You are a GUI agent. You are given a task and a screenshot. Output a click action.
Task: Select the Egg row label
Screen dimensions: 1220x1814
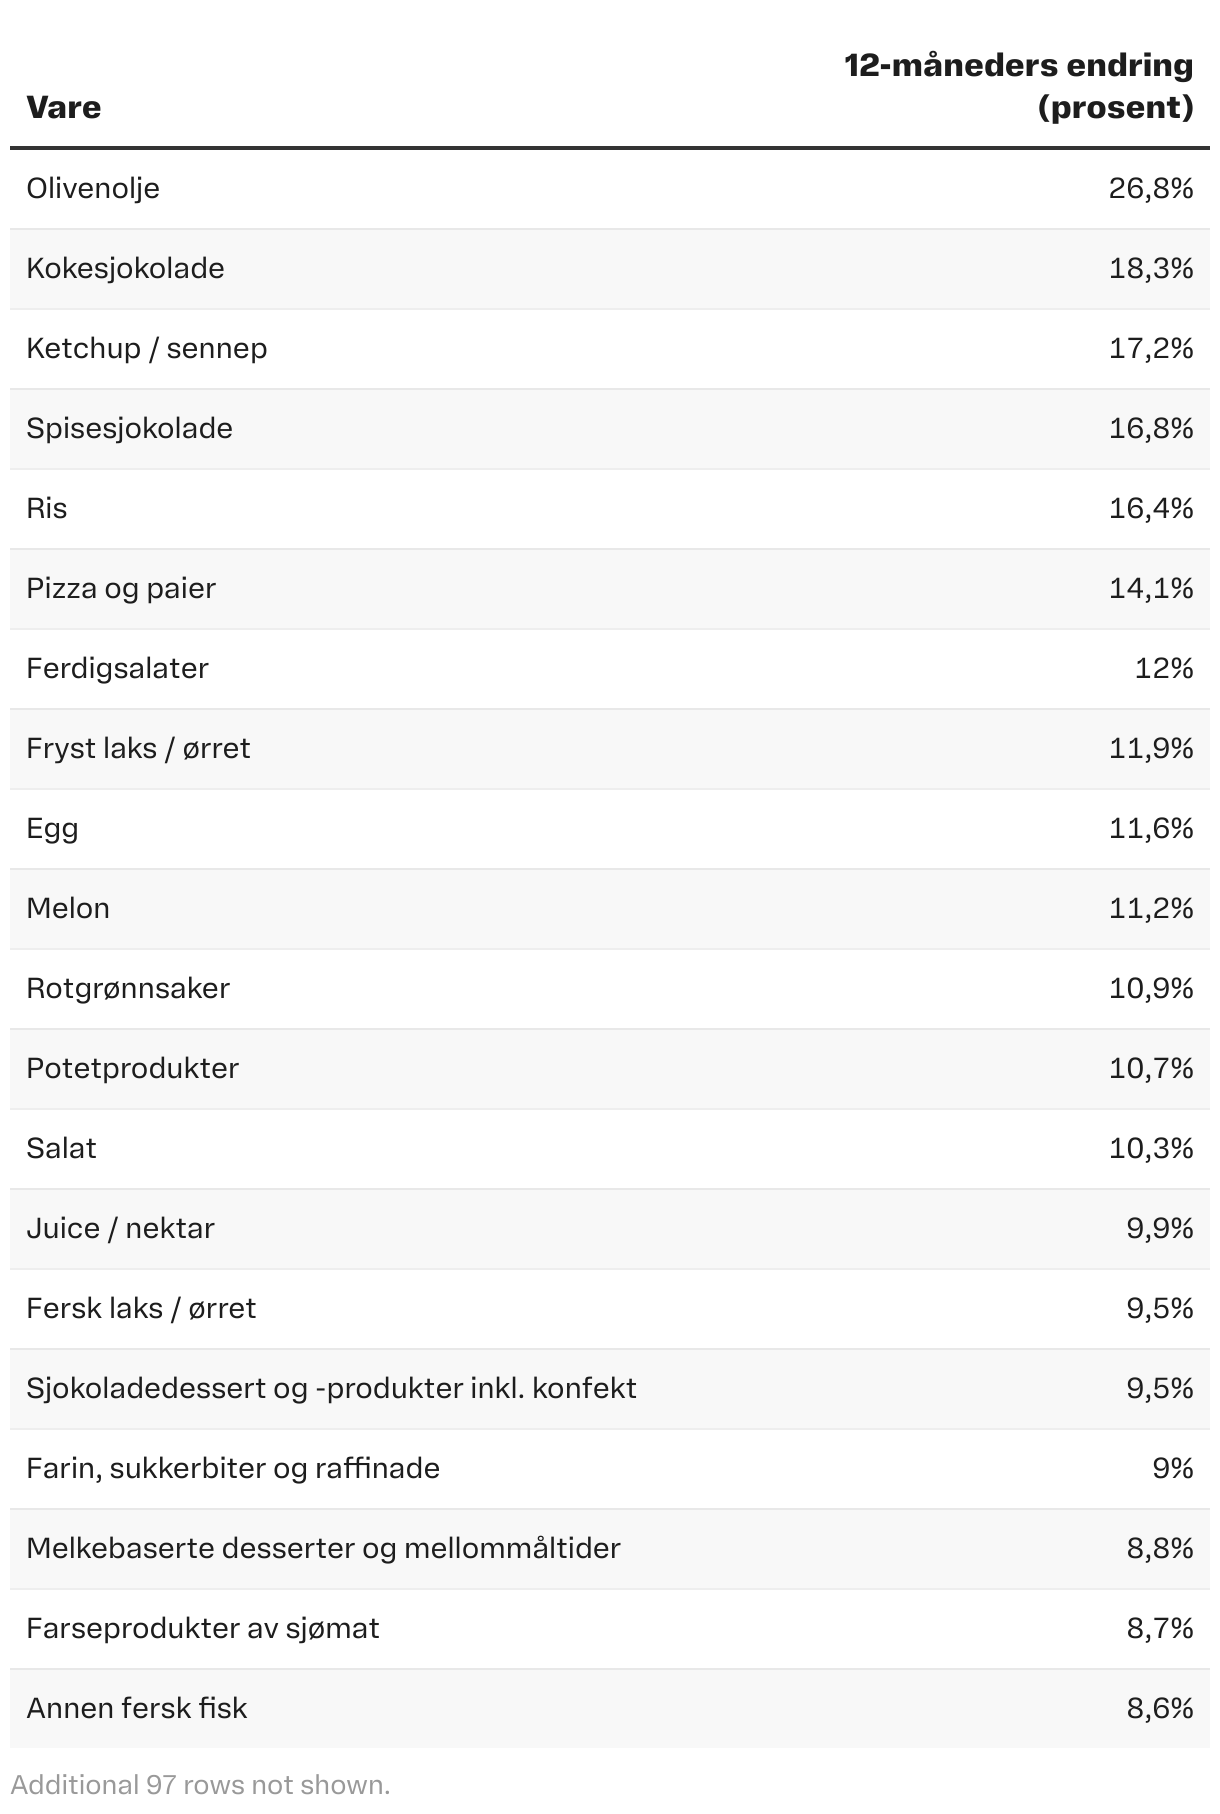(x=52, y=828)
